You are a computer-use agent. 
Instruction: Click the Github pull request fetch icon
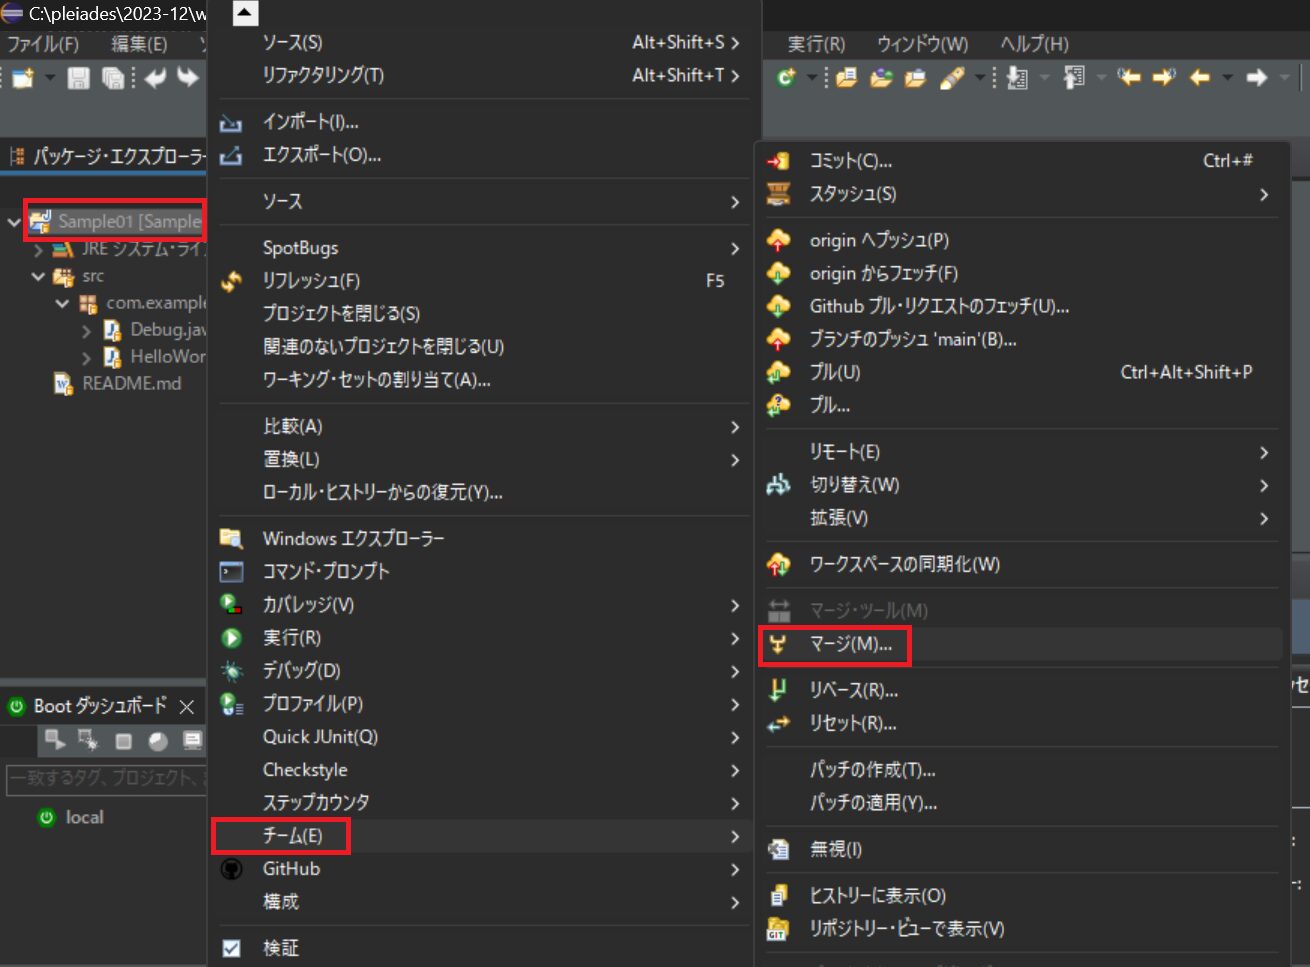[x=778, y=306]
